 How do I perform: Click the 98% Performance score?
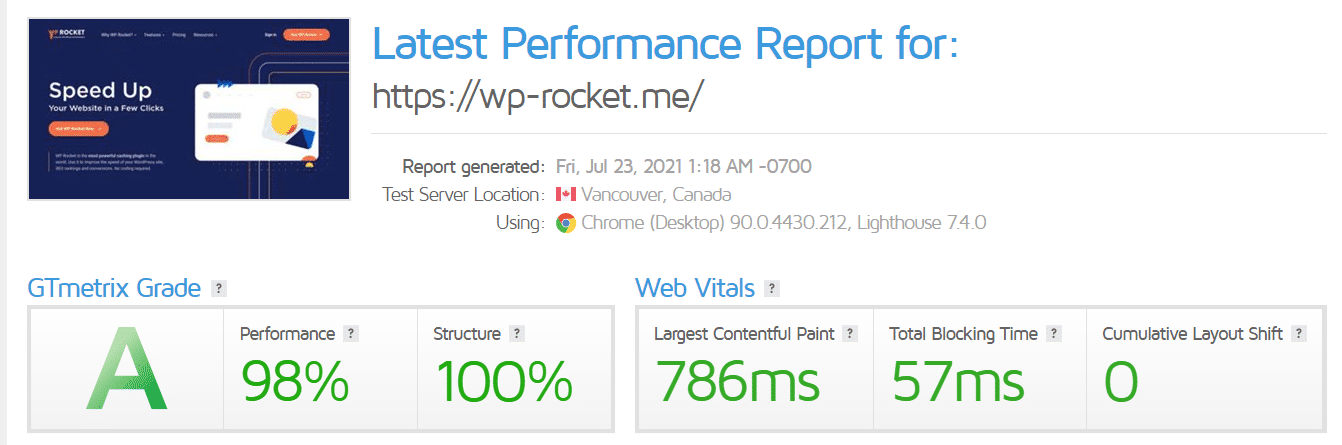click(295, 380)
